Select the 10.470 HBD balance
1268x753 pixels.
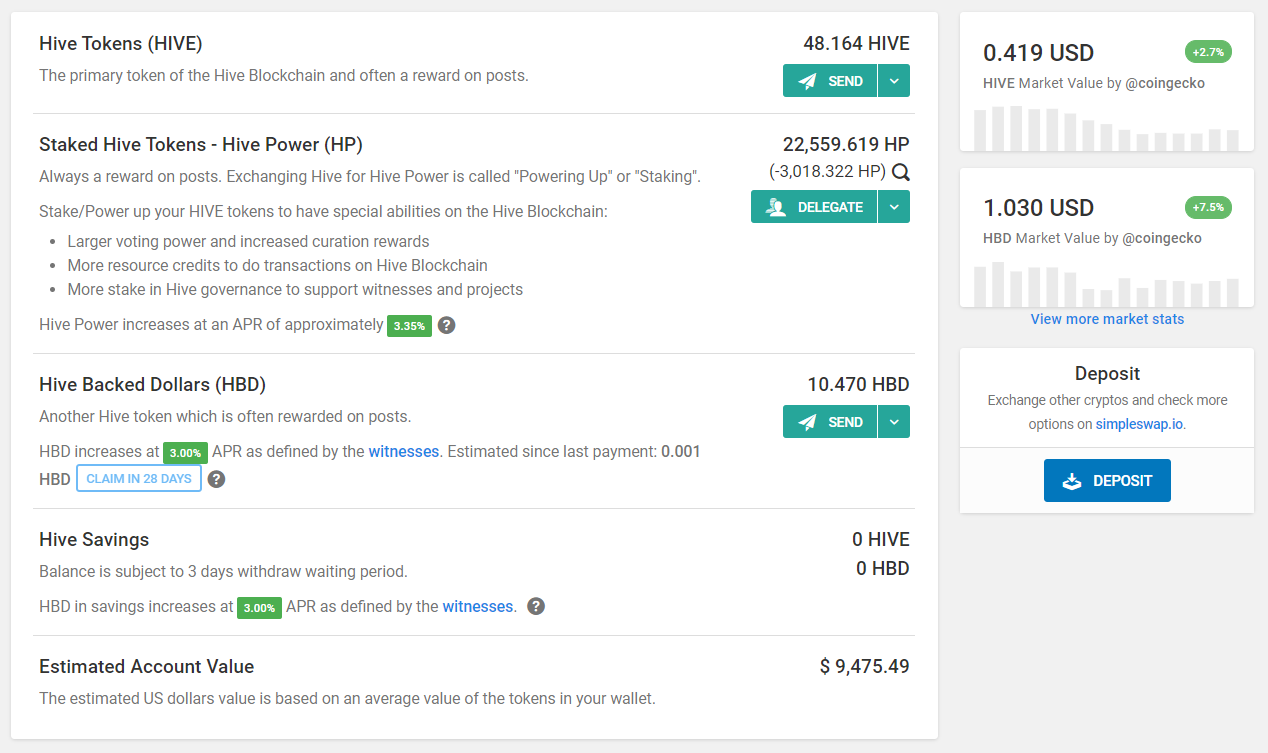(858, 385)
